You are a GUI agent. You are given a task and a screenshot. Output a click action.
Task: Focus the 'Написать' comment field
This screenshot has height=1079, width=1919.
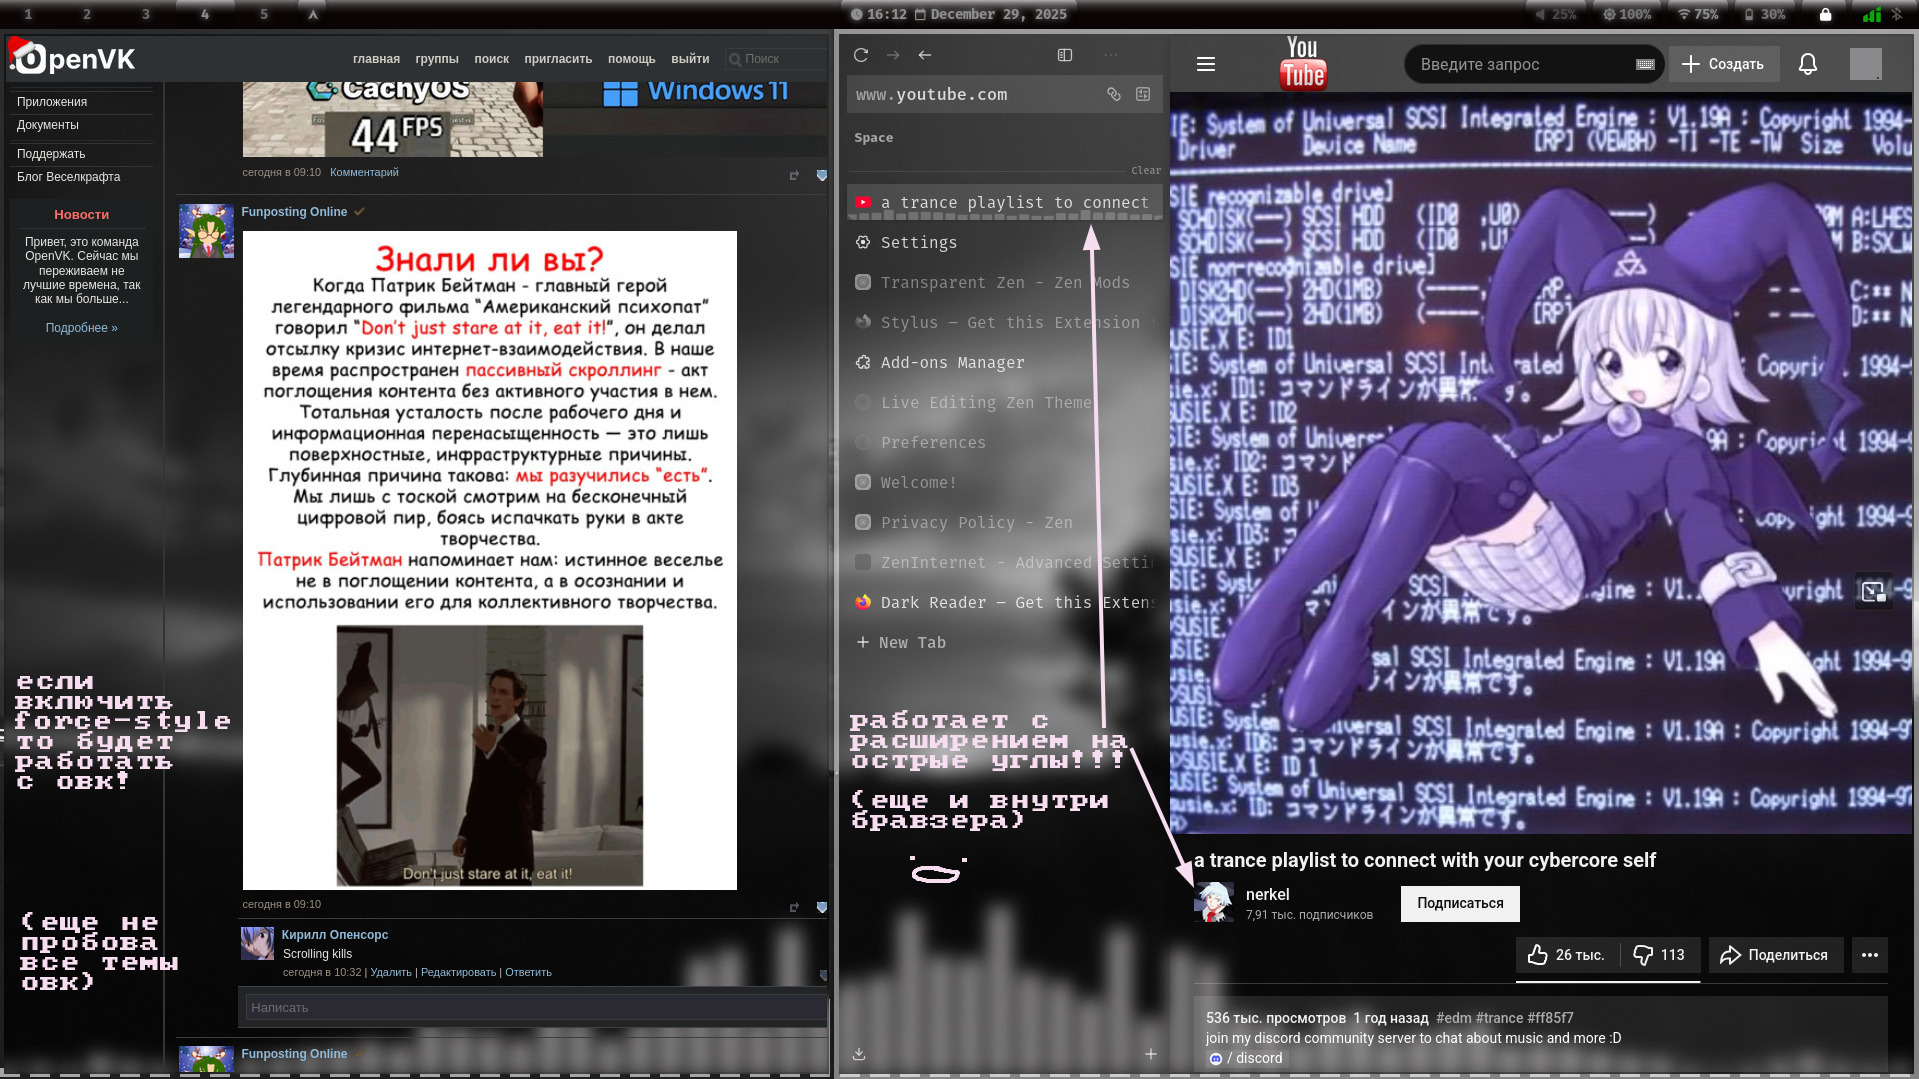click(536, 1007)
